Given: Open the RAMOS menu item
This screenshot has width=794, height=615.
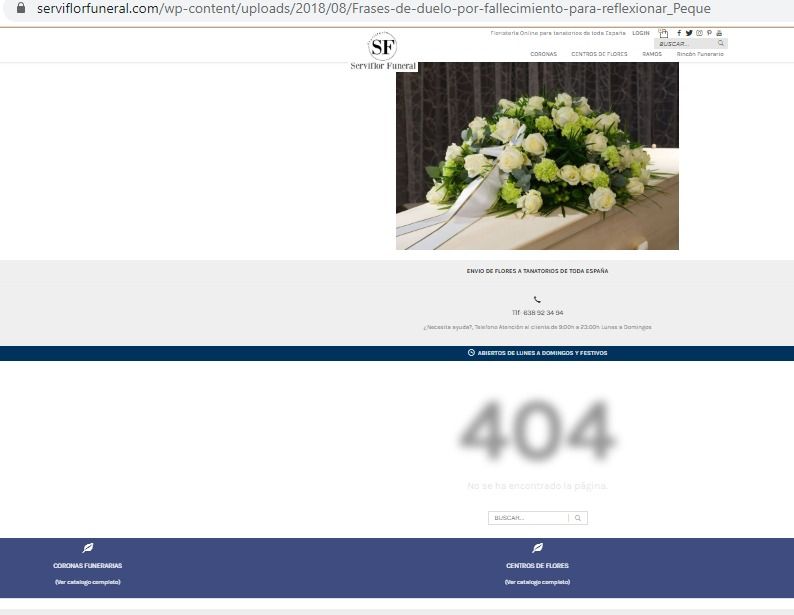Looking at the screenshot, I should coord(652,54).
